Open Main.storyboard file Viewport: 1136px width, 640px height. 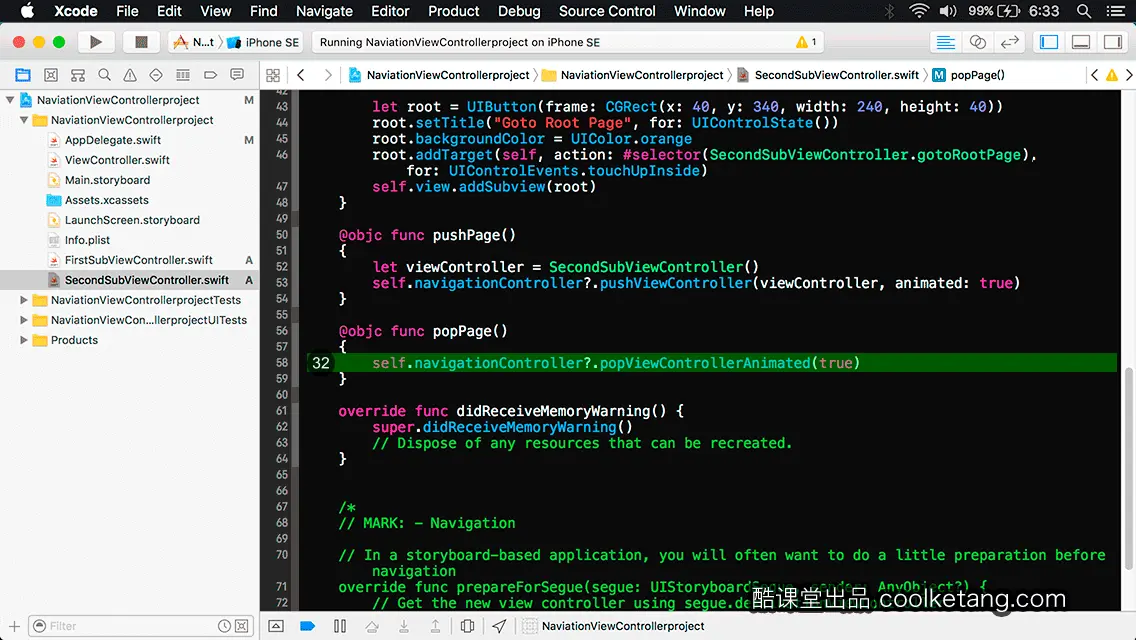(107, 180)
